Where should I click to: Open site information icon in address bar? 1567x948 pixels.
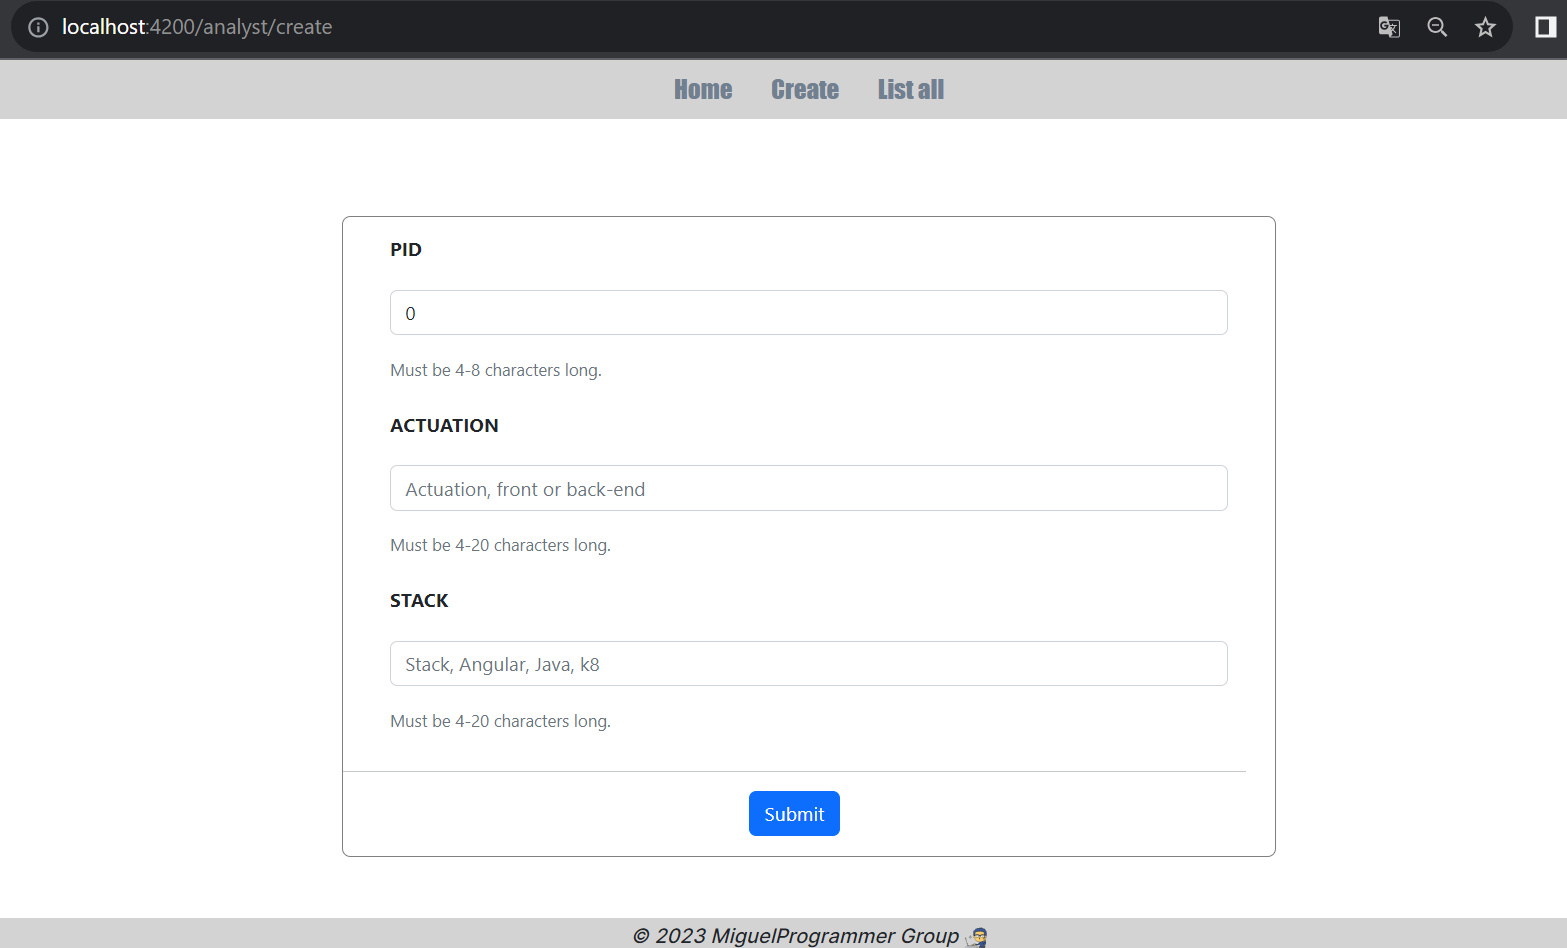coord(38,27)
